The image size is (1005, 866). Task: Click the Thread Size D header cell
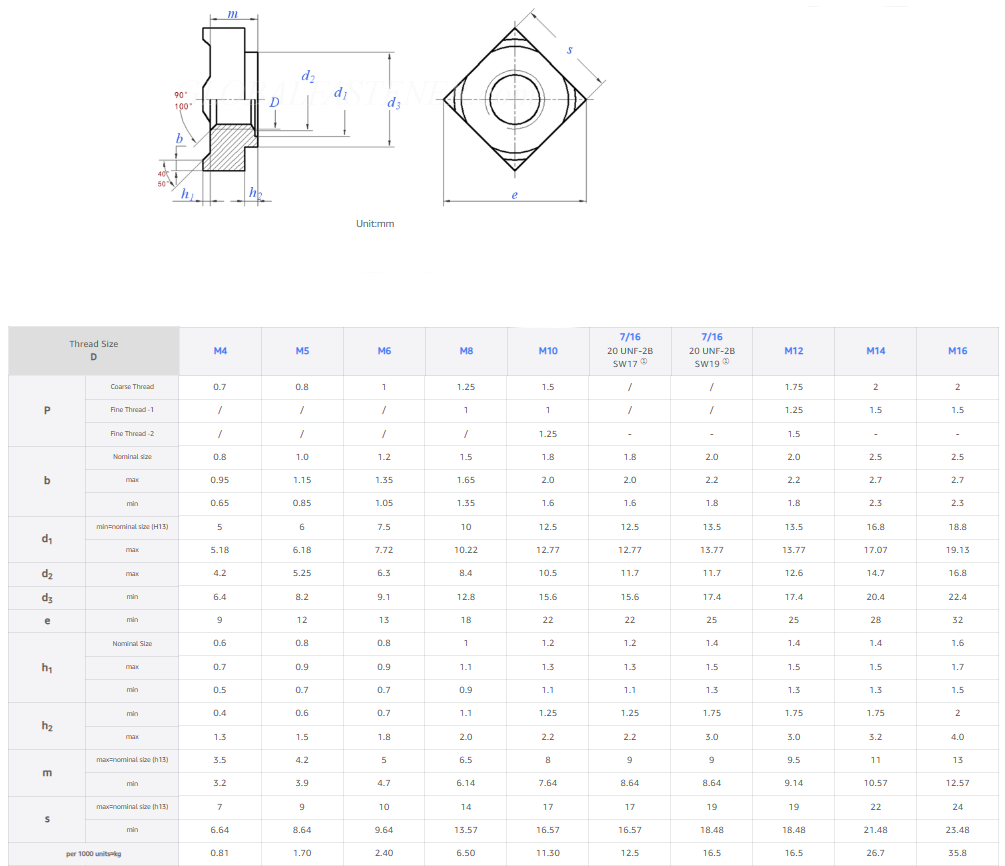tap(94, 351)
